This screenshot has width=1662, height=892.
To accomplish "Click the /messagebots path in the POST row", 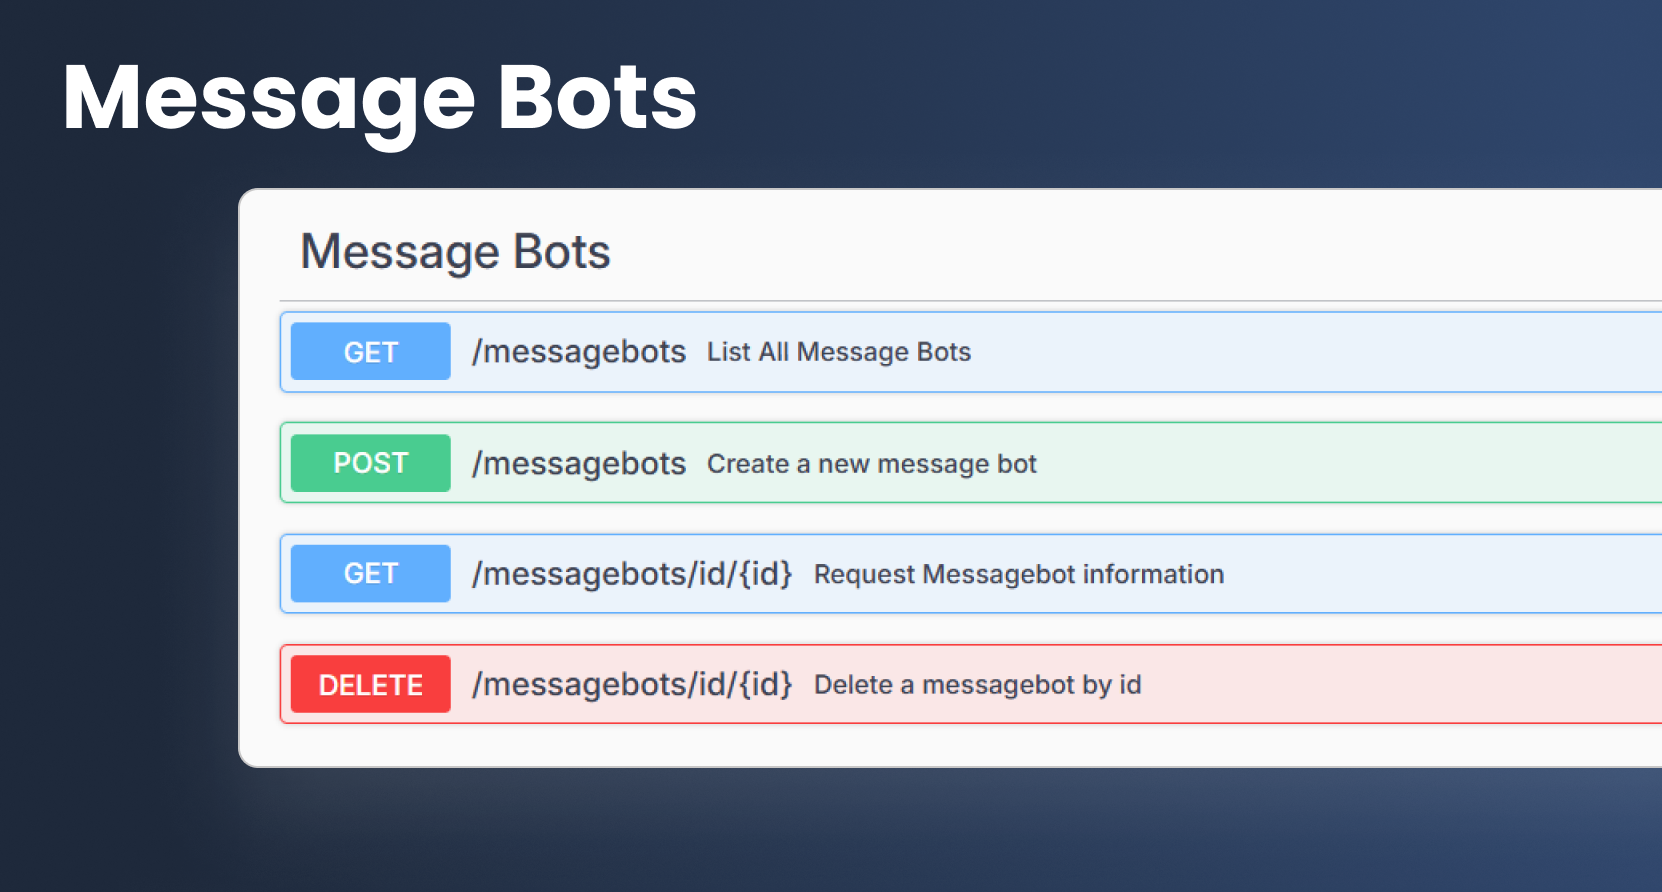I will pyautogui.click(x=579, y=464).
